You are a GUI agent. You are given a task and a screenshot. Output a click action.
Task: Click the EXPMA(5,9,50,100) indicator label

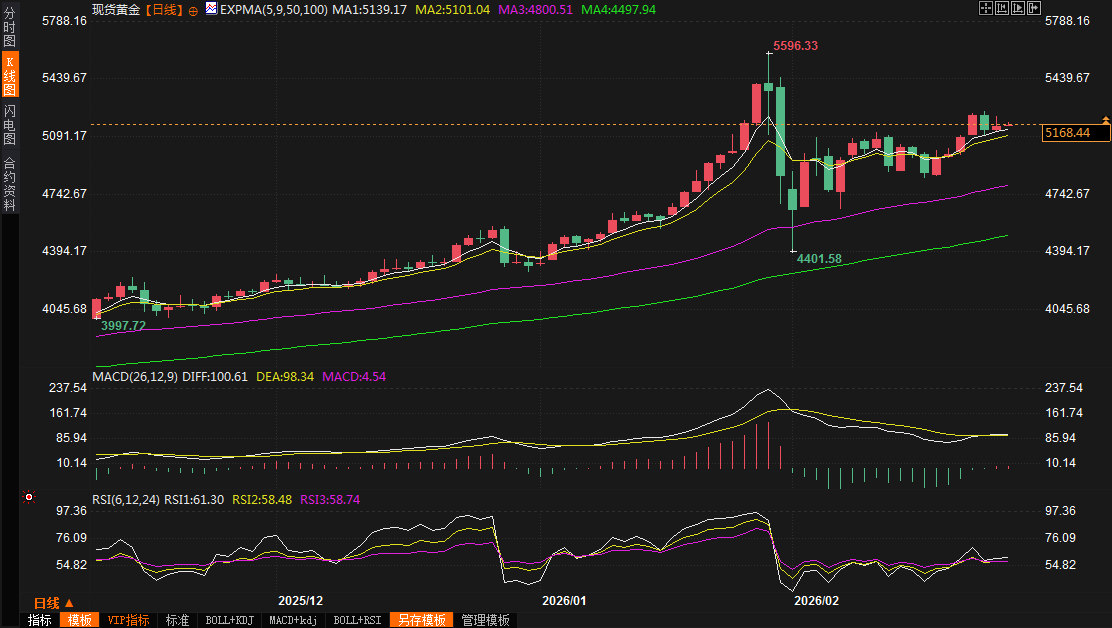click(x=274, y=10)
